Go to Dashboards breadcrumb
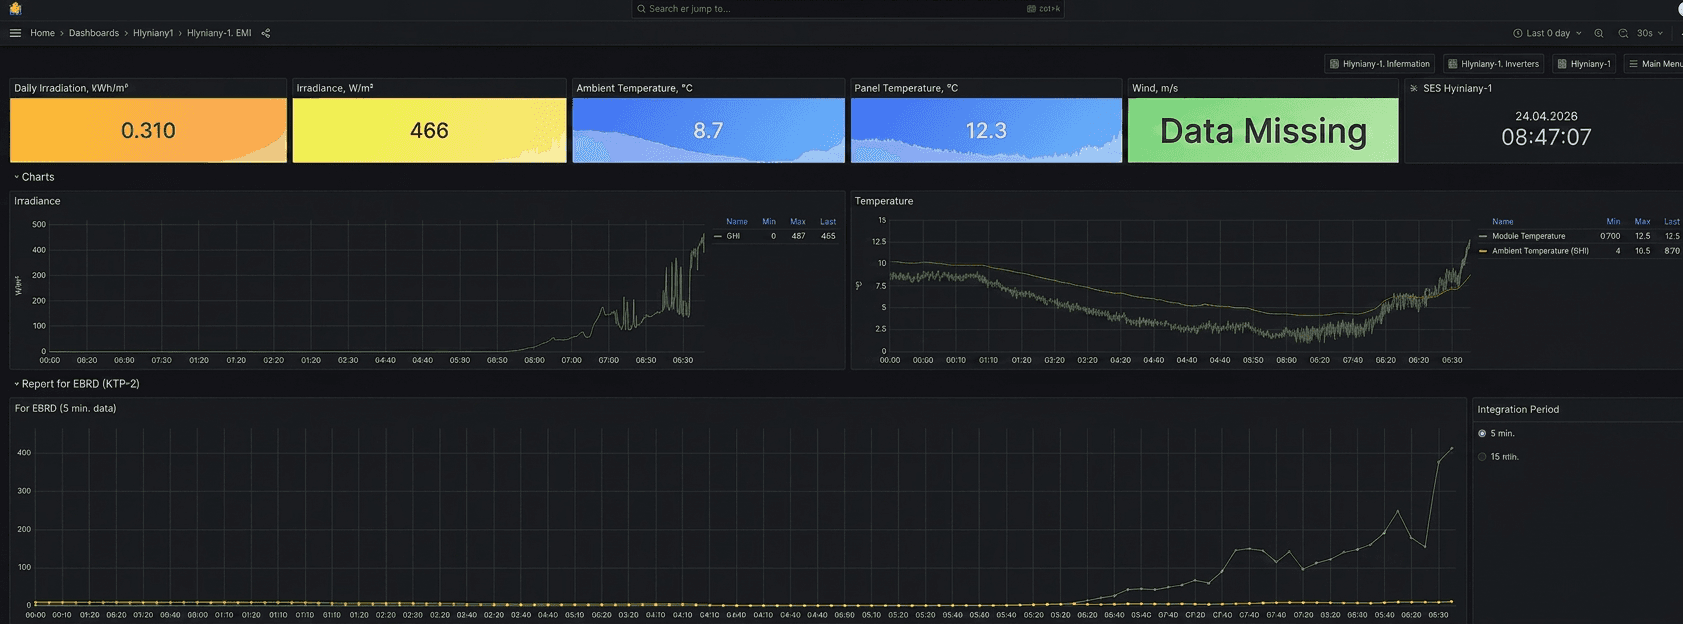 click(94, 33)
